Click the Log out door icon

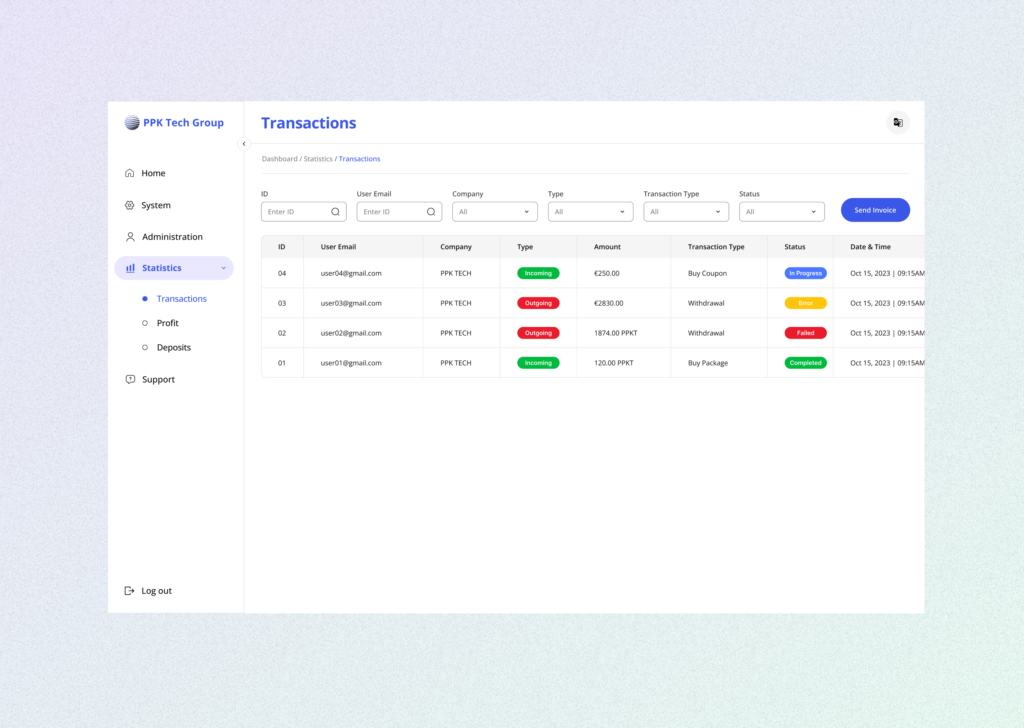tap(129, 591)
